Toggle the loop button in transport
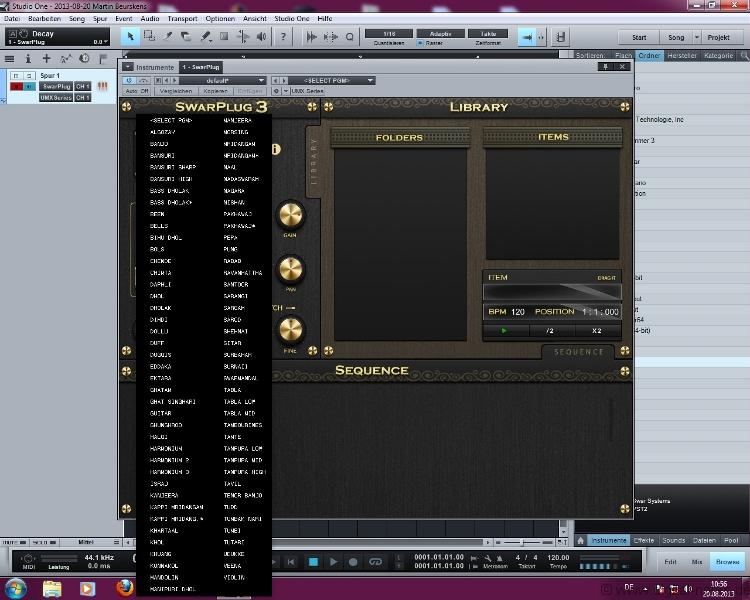The width and height of the screenshot is (750, 600). tap(375, 562)
